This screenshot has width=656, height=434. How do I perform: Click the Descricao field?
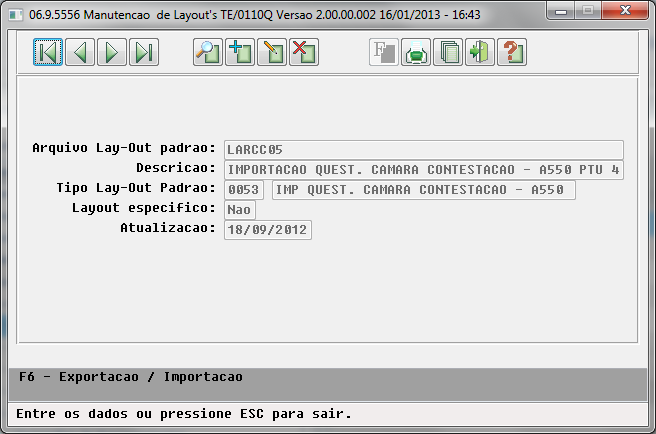click(x=424, y=169)
